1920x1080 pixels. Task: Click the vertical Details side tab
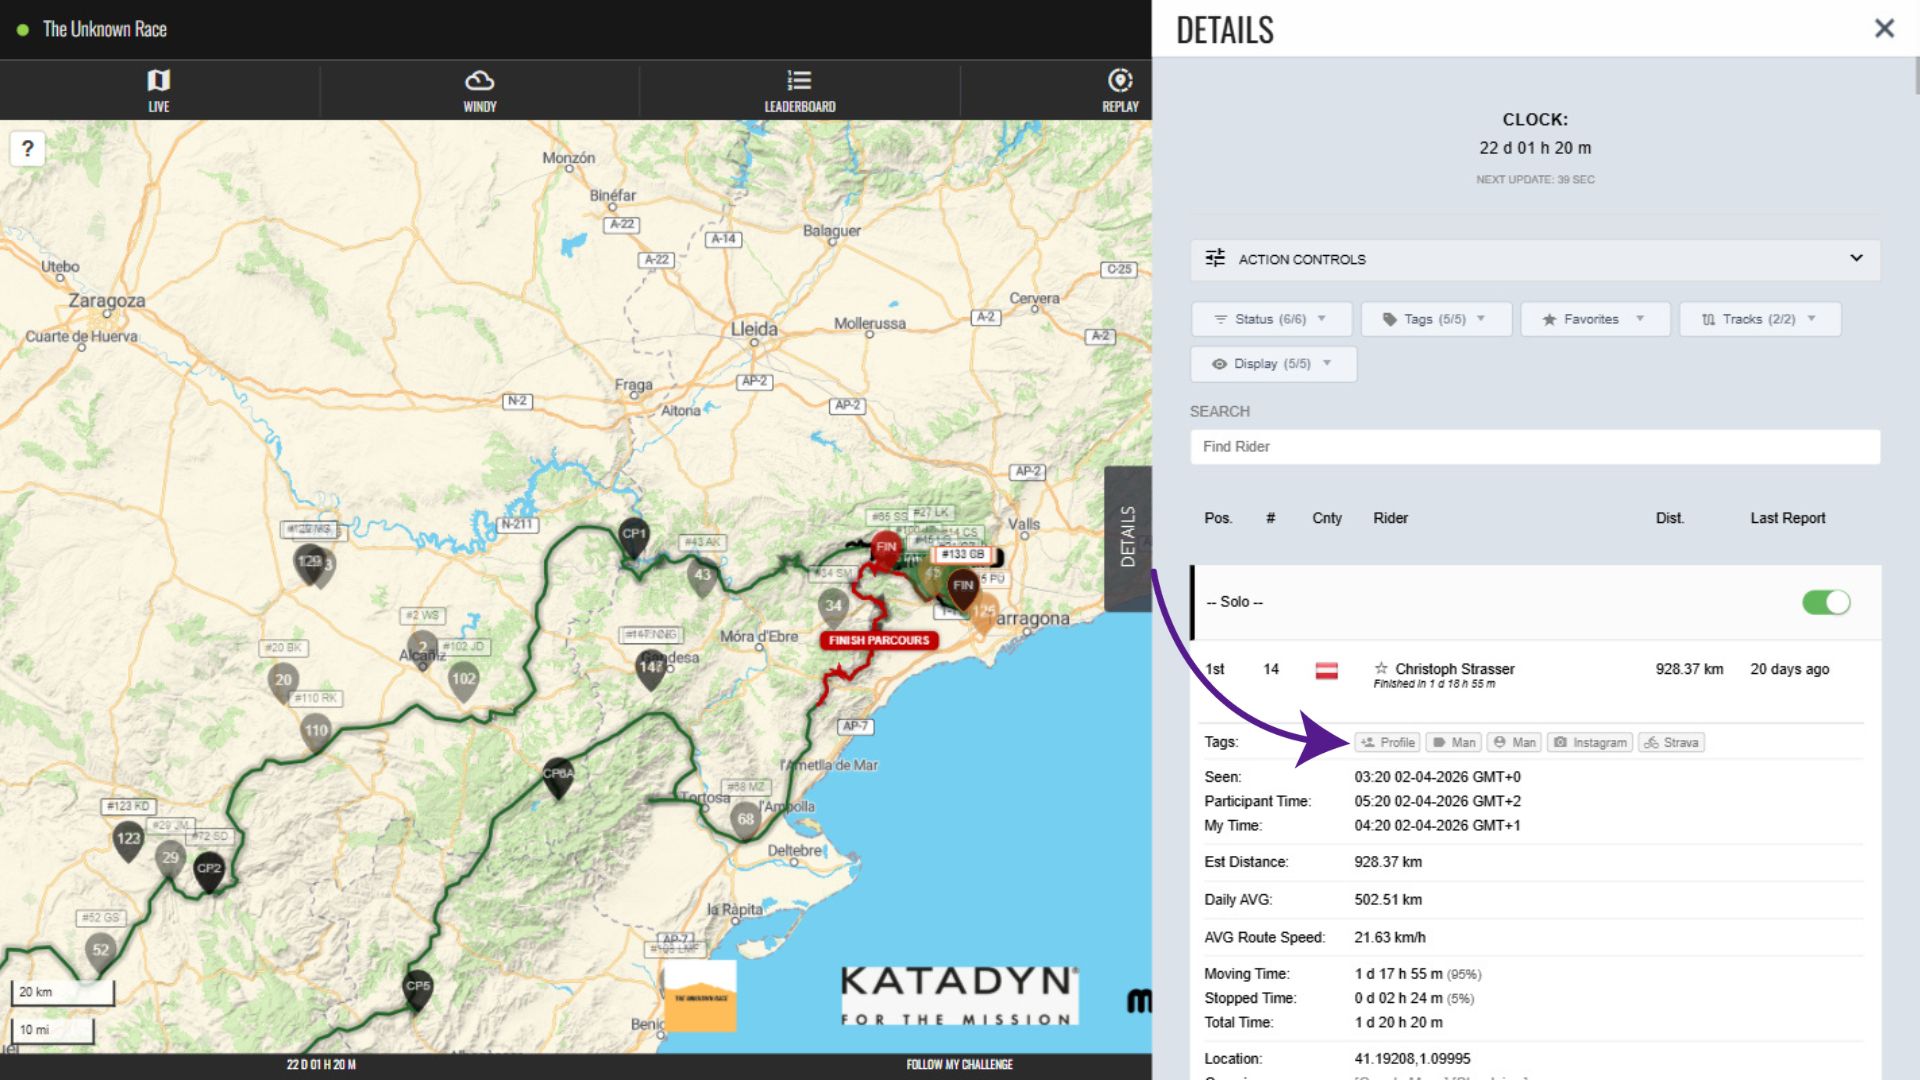point(1128,537)
